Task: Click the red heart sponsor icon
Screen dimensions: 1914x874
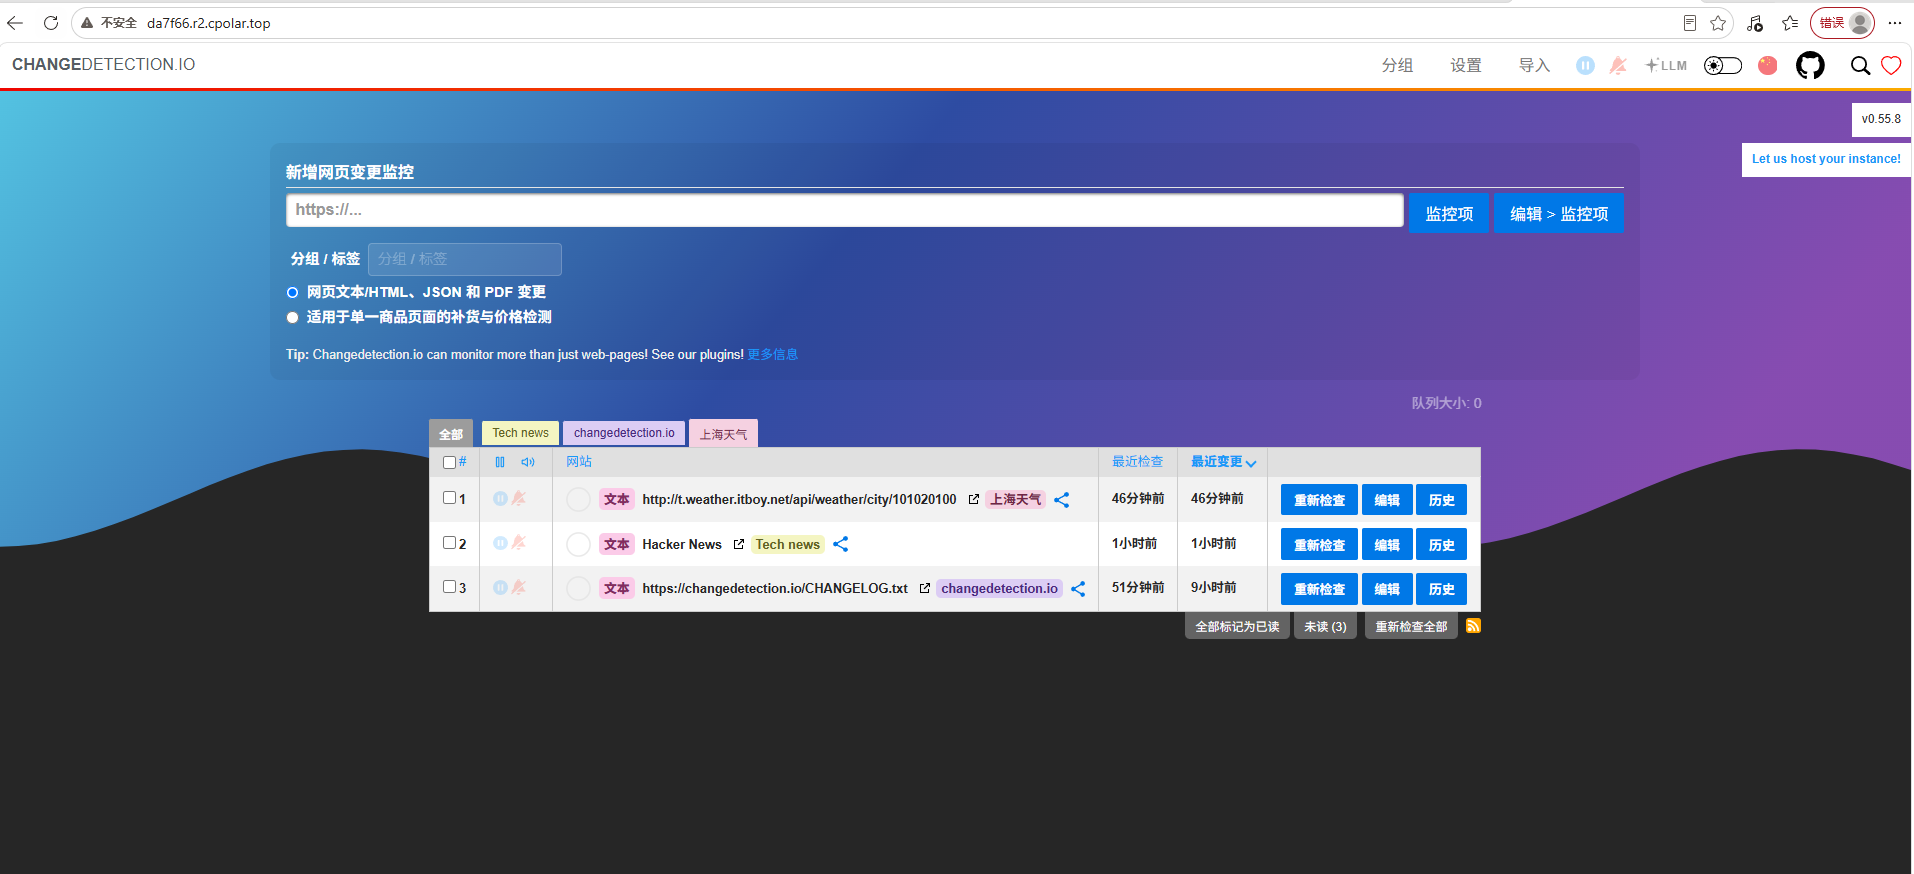Action: 1891,65
